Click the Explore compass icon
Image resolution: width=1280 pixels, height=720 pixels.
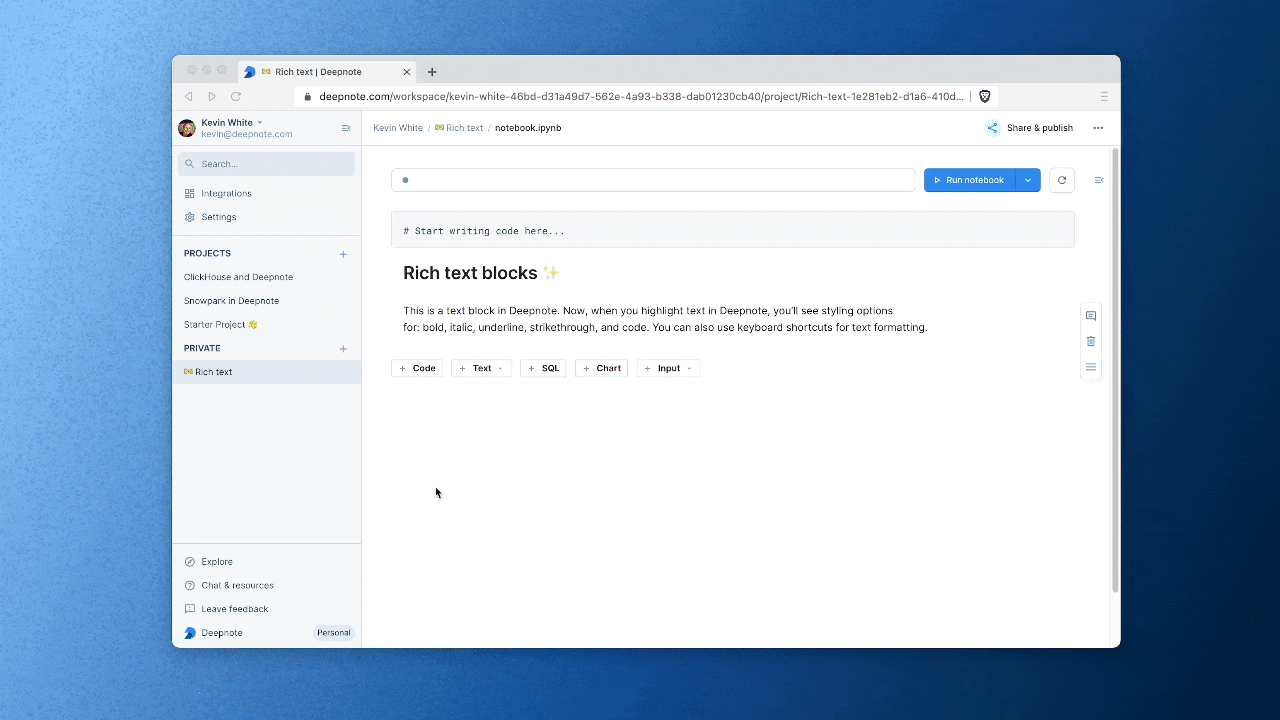190,562
